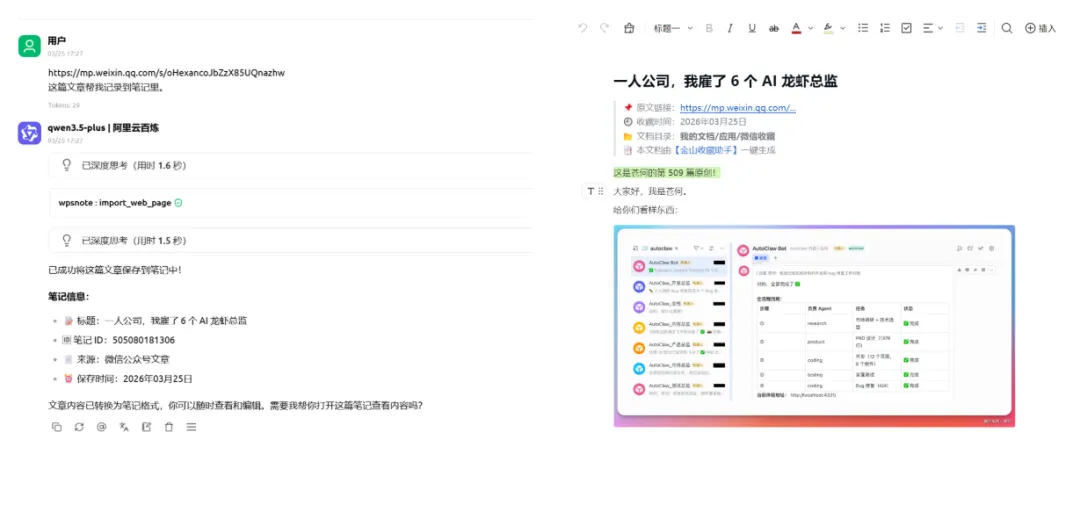Mention with the @ icon below reply
1080x512 pixels.
tap(101, 427)
